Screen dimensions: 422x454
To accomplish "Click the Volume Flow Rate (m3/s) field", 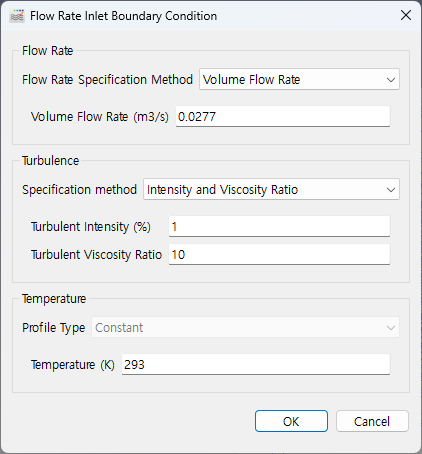I will point(283,116).
